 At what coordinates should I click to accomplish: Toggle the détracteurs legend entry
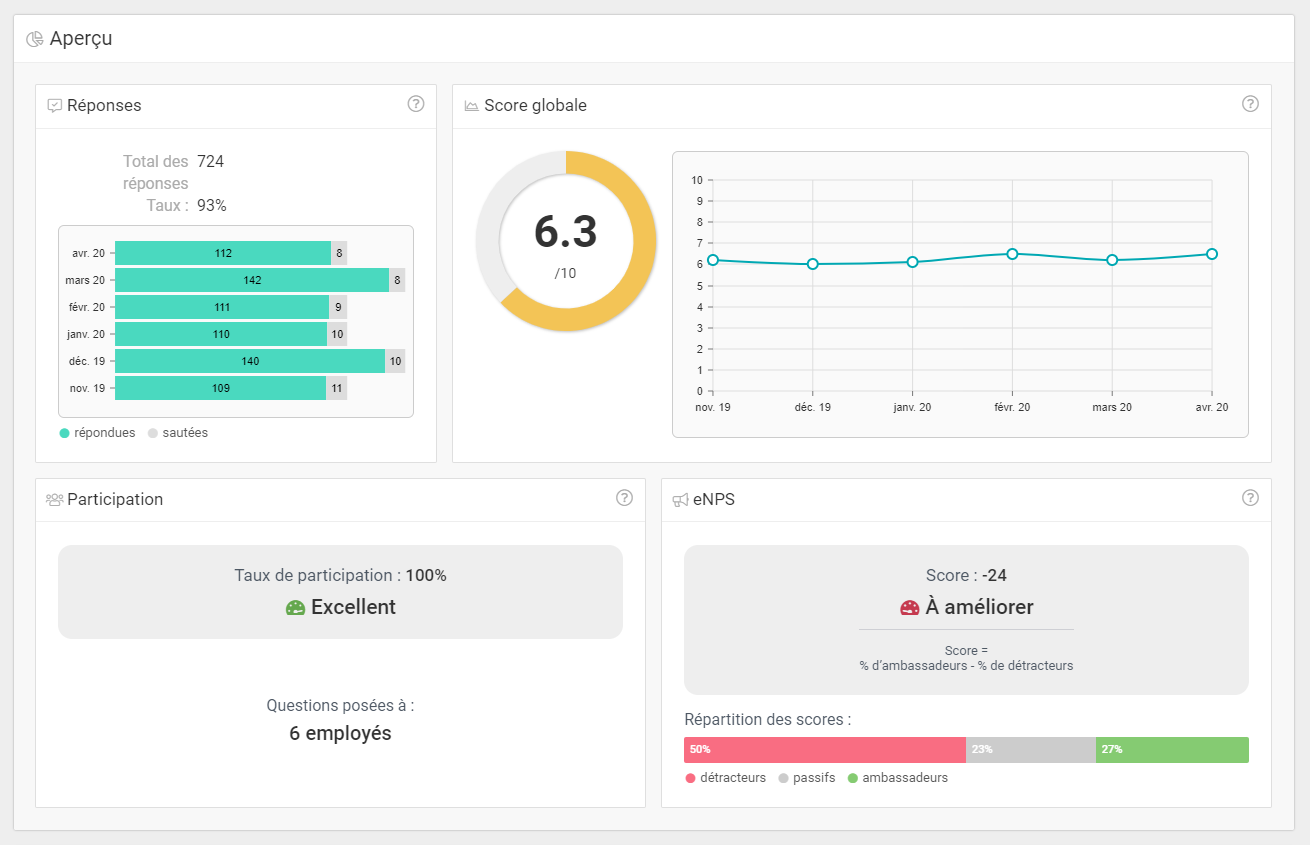tap(725, 778)
